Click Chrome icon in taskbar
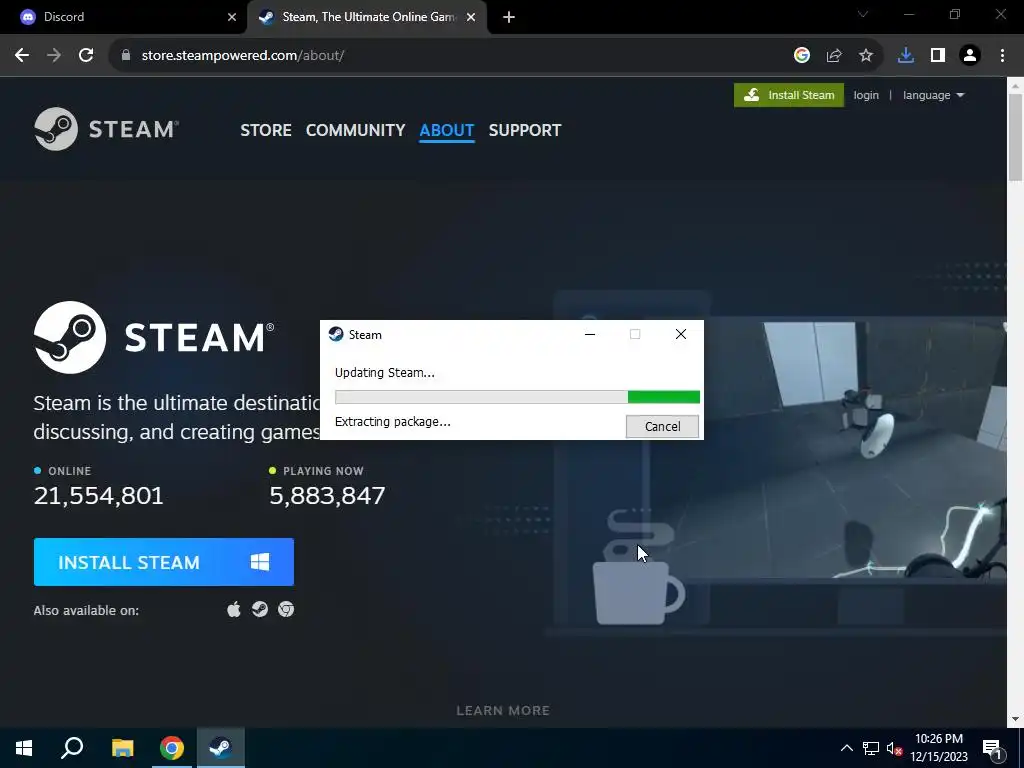 (x=172, y=748)
